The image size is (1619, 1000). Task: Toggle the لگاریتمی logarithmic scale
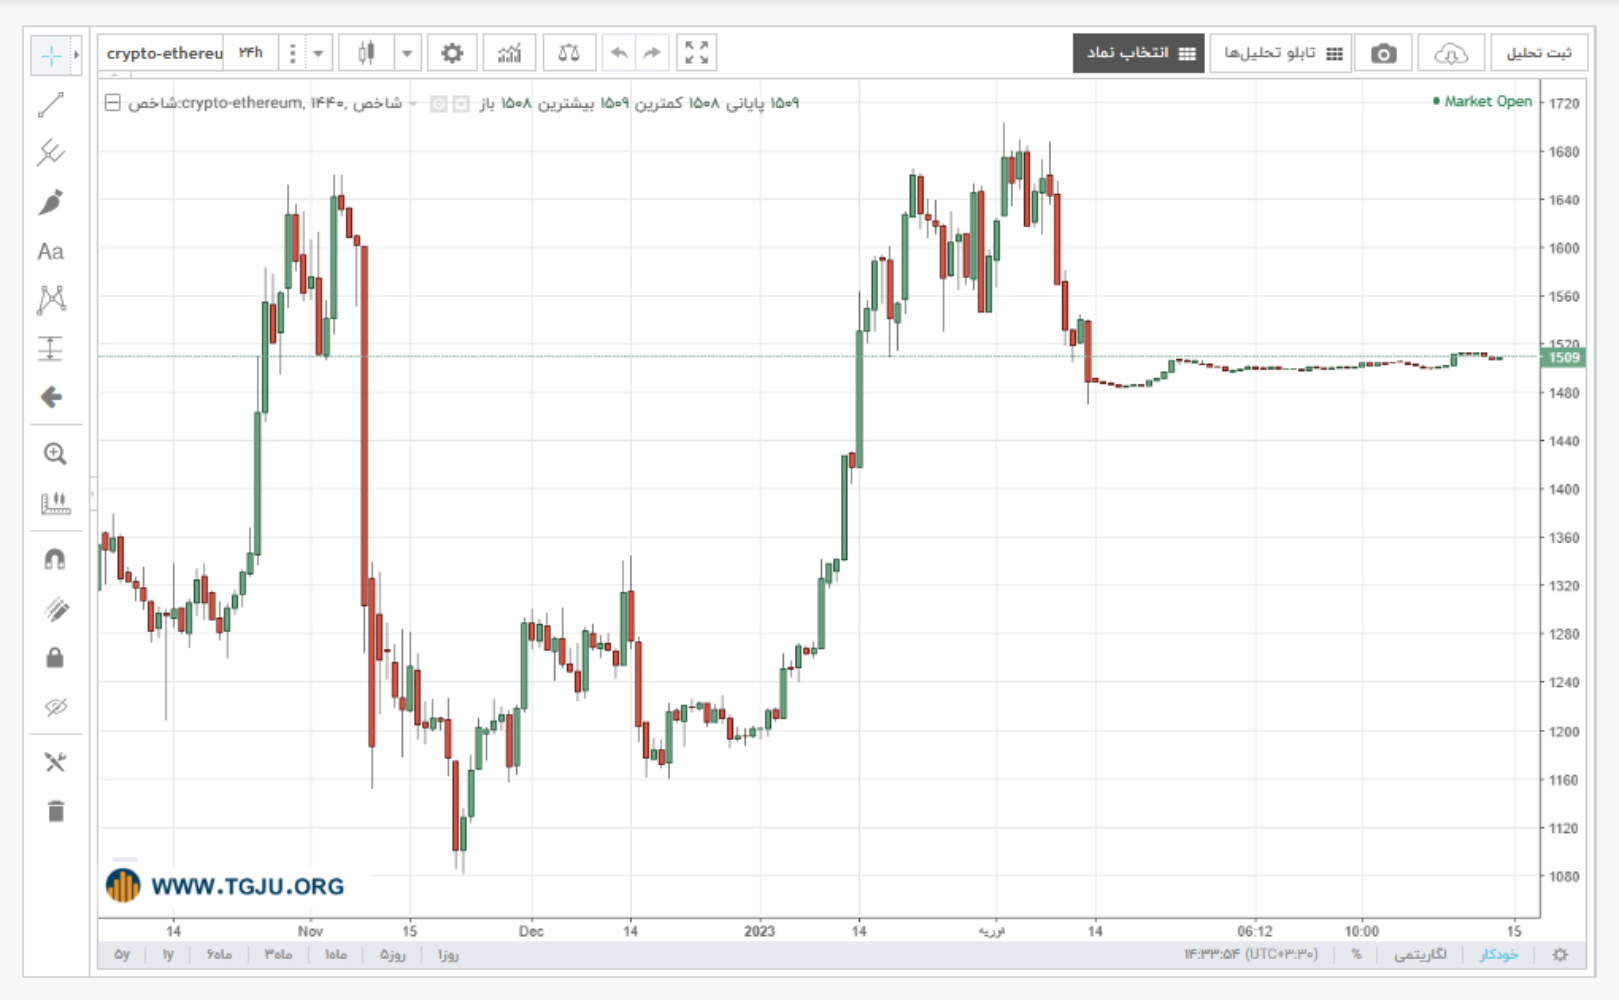coord(1420,955)
